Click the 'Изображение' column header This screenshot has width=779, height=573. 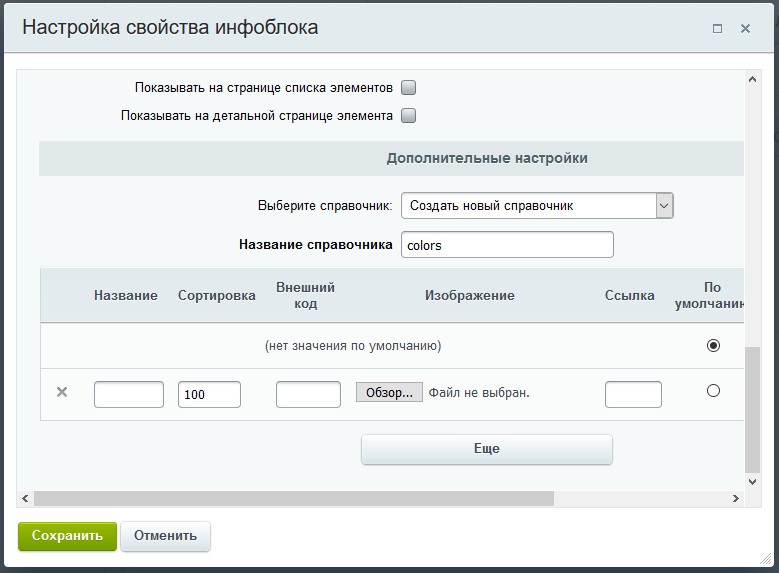point(469,295)
